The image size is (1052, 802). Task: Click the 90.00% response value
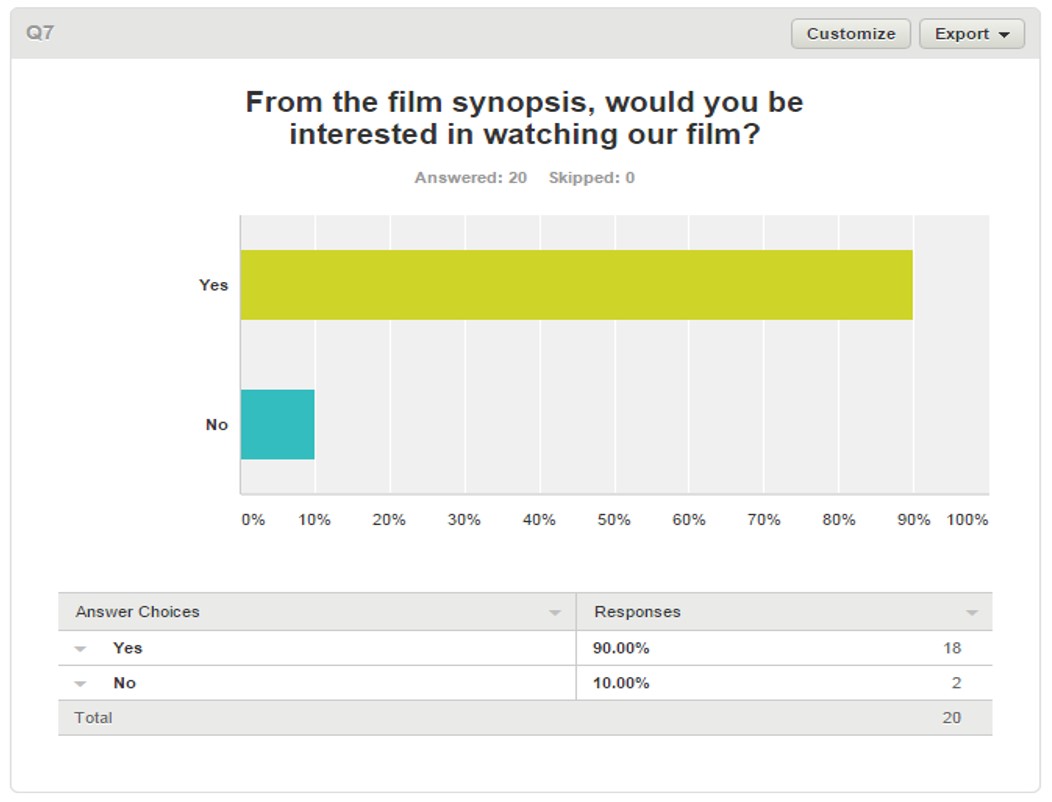pyautogui.click(x=620, y=647)
